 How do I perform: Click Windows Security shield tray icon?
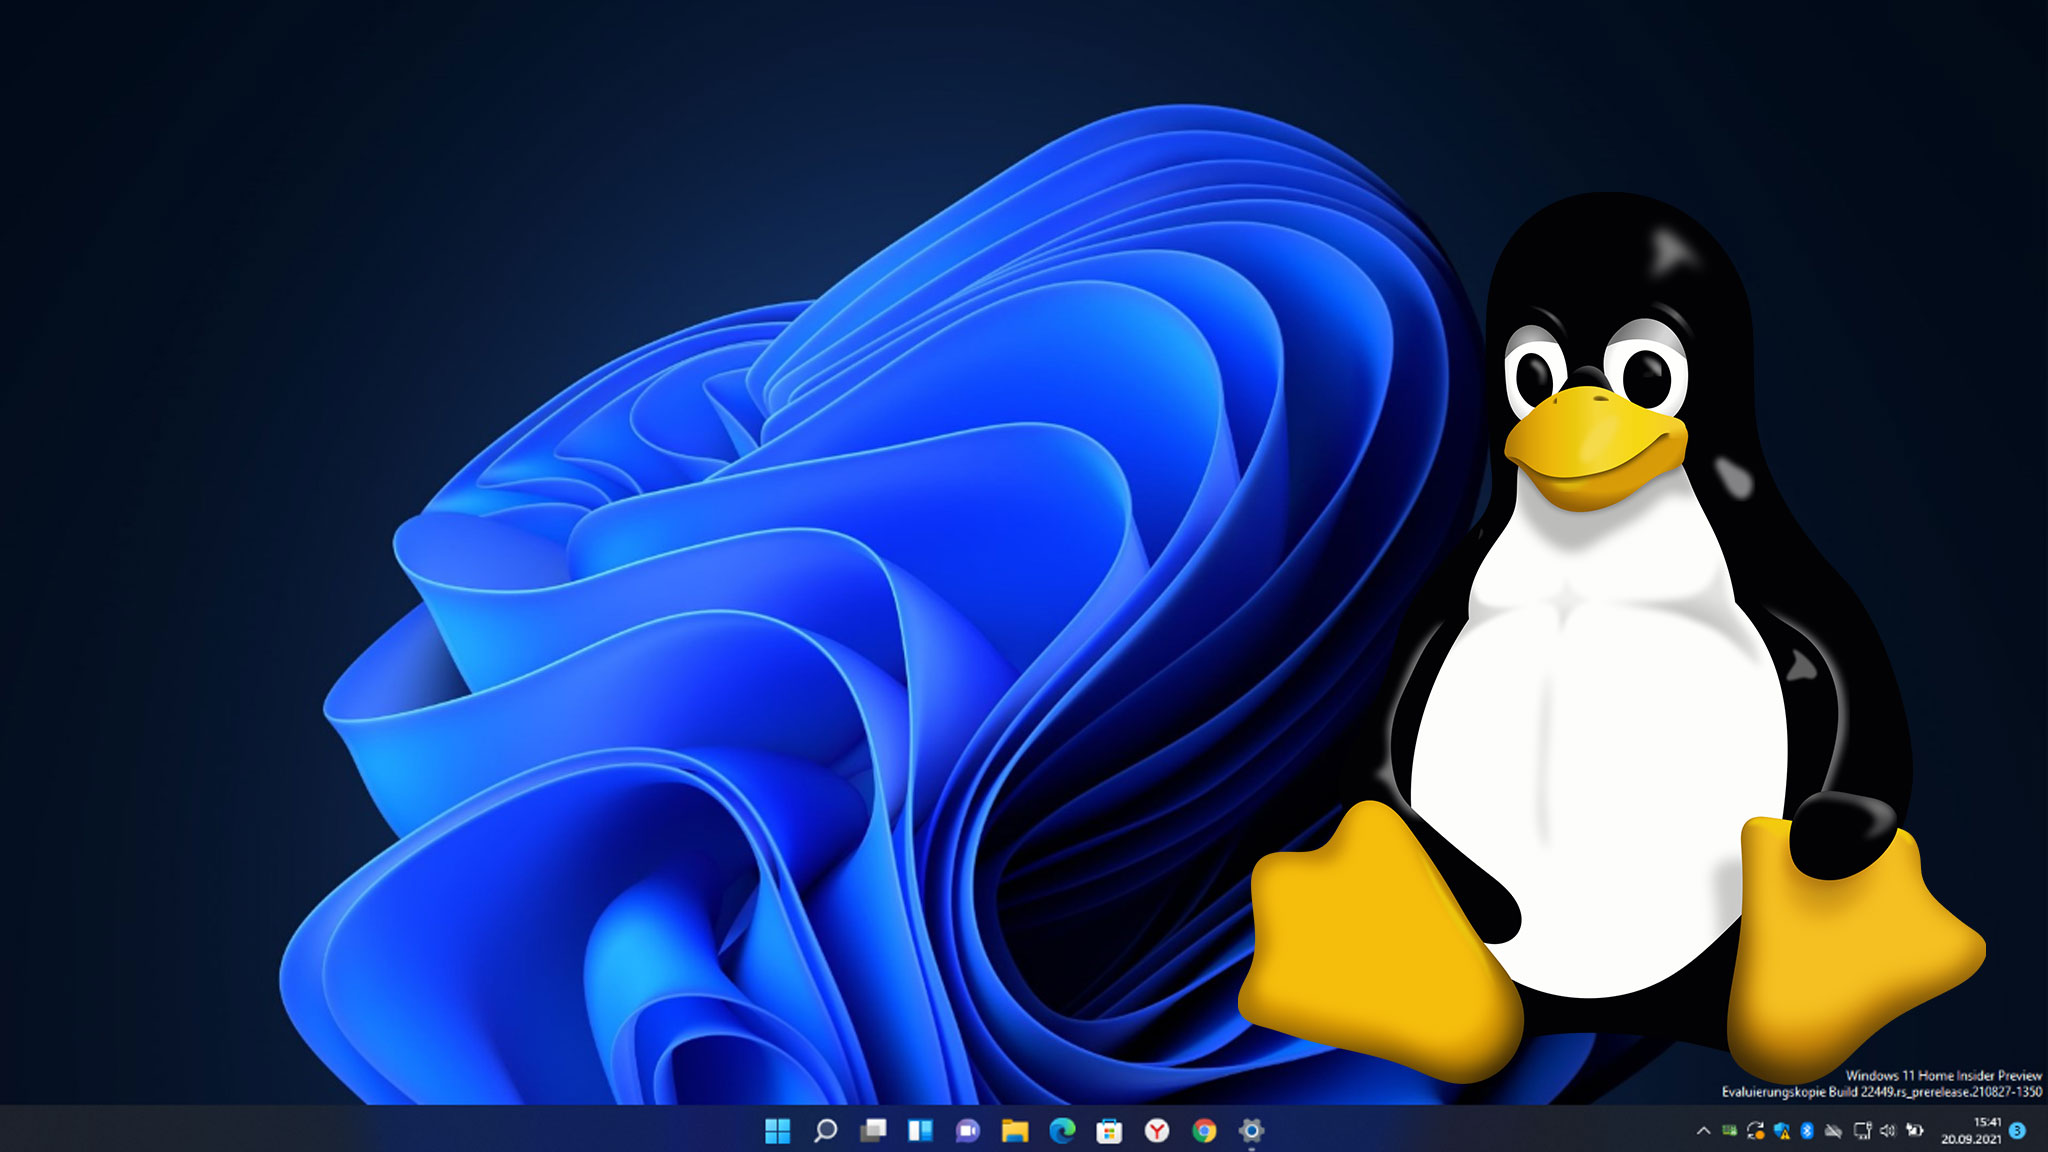[1781, 1131]
